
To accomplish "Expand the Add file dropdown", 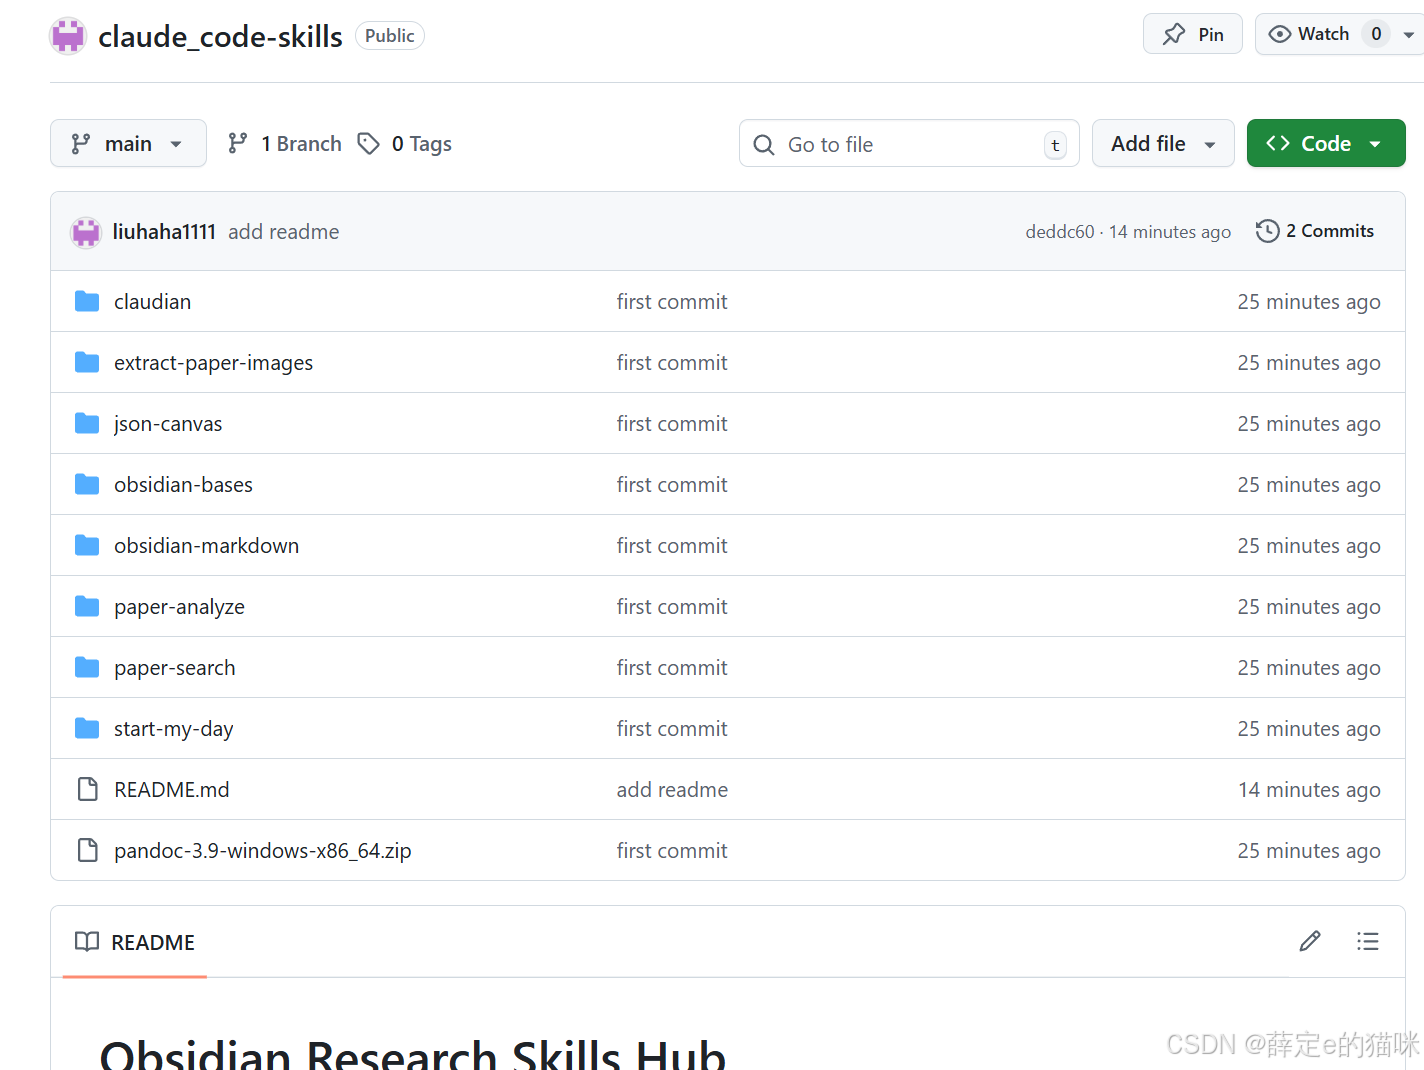I will [1163, 143].
